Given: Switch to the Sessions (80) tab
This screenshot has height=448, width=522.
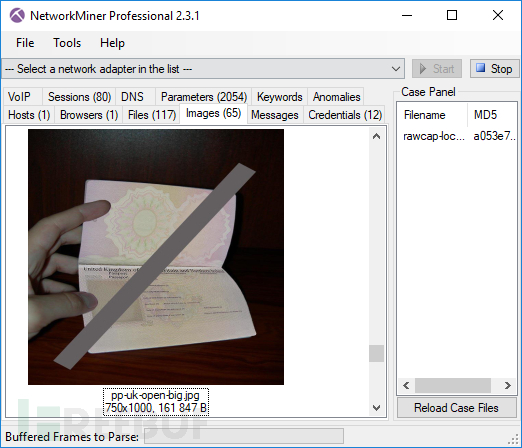Looking at the screenshot, I should 79,97.
